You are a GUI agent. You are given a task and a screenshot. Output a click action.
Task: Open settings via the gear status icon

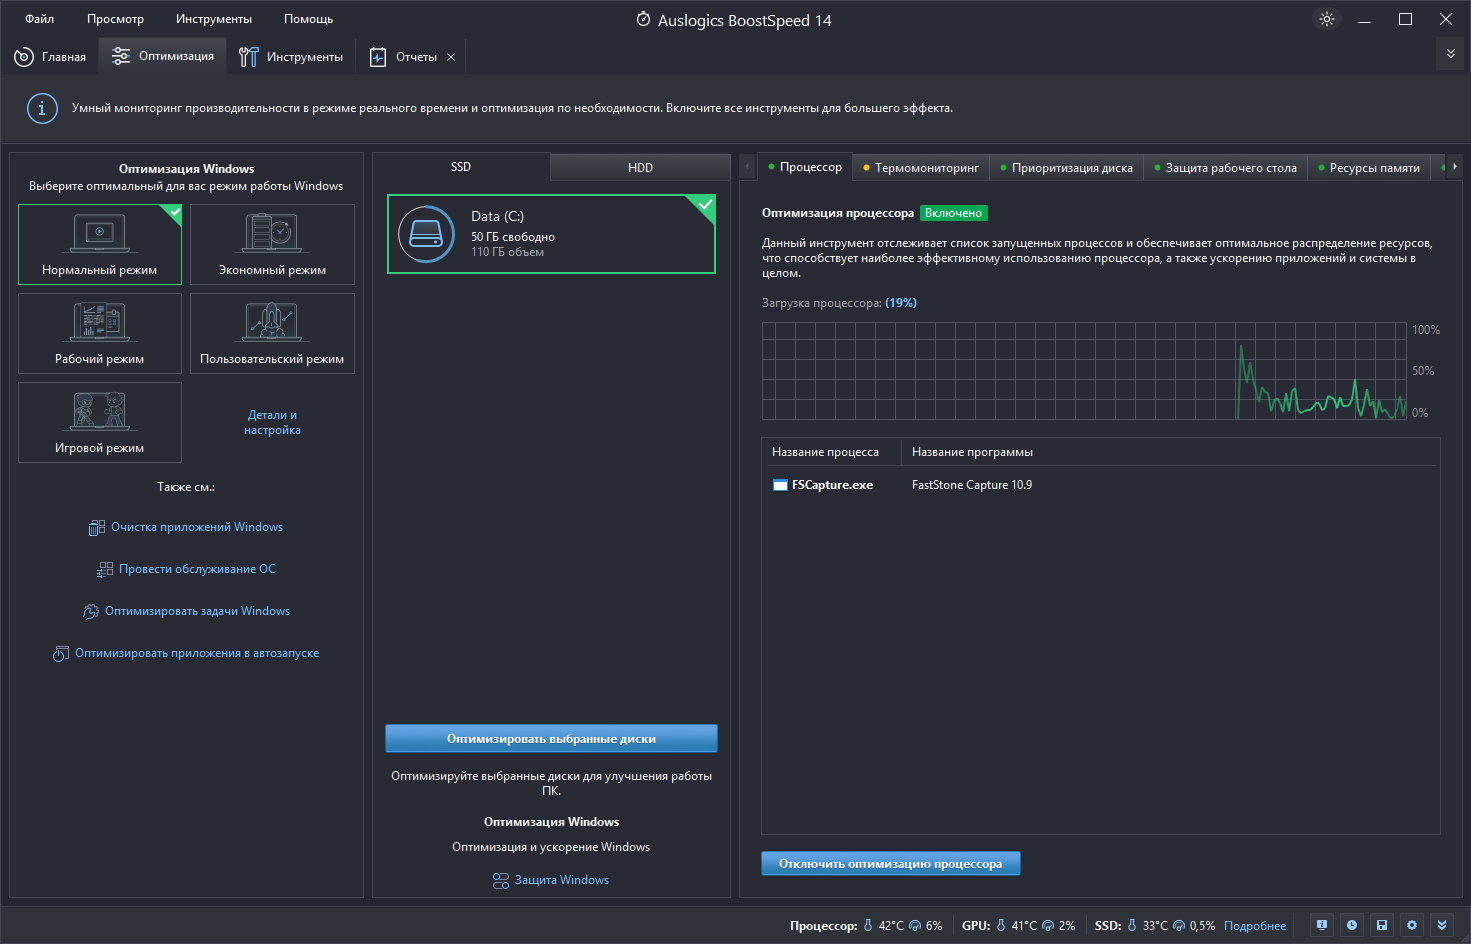point(1412,925)
